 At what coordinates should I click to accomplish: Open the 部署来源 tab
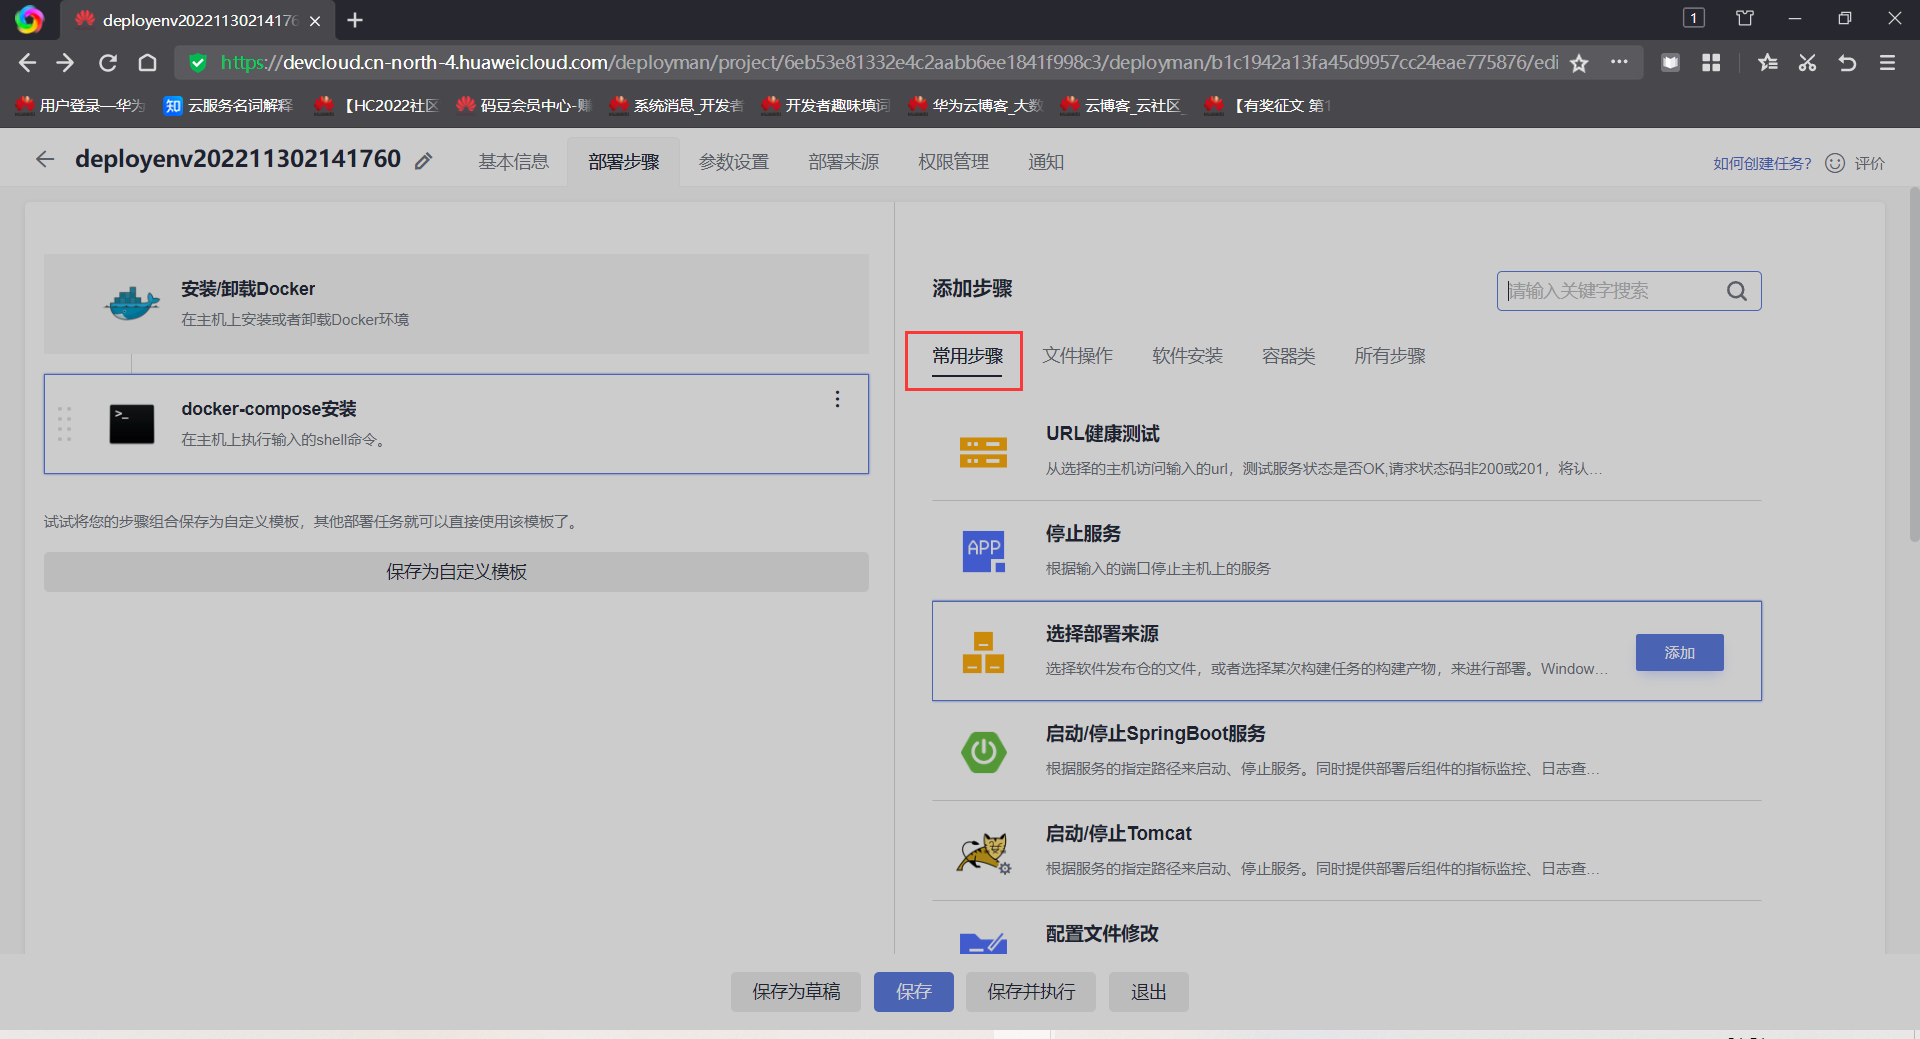844,162
